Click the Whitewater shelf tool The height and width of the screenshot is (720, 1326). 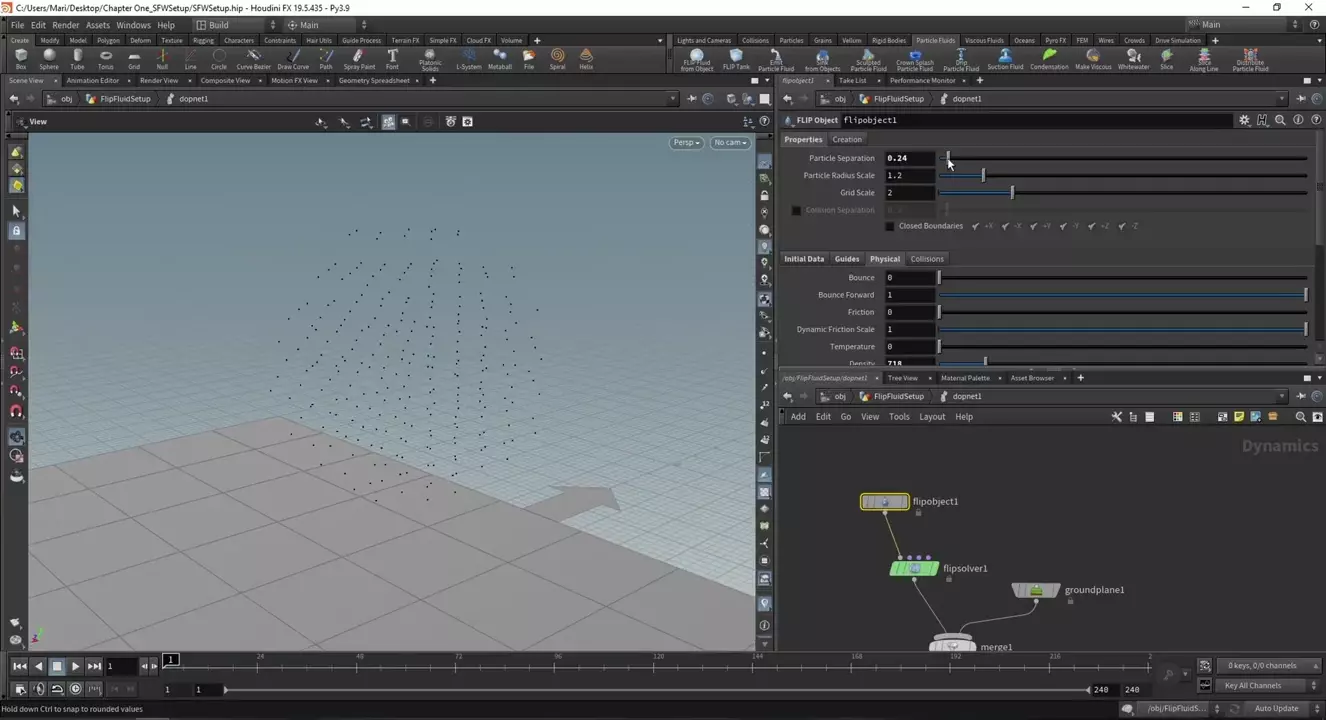click(x=1133, y=58)
